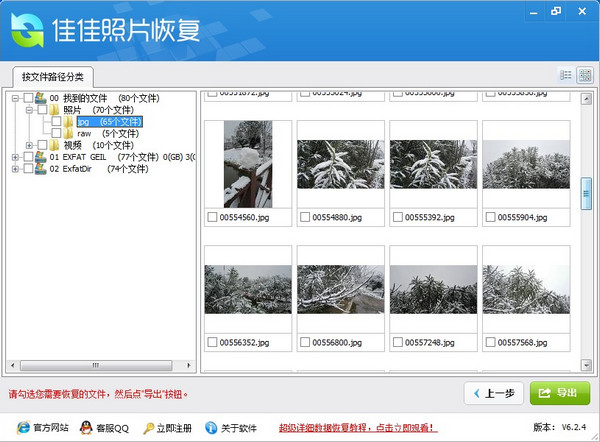The width and height of the screenshot is (600, 442).
Task: Check the 00 找到的文件 checkbox
Action: pyautogui.click(x=28, y=98)
